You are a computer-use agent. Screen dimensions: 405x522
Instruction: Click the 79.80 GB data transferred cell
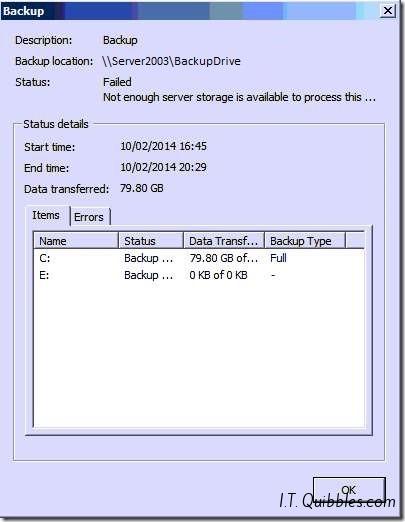(223, 258)
